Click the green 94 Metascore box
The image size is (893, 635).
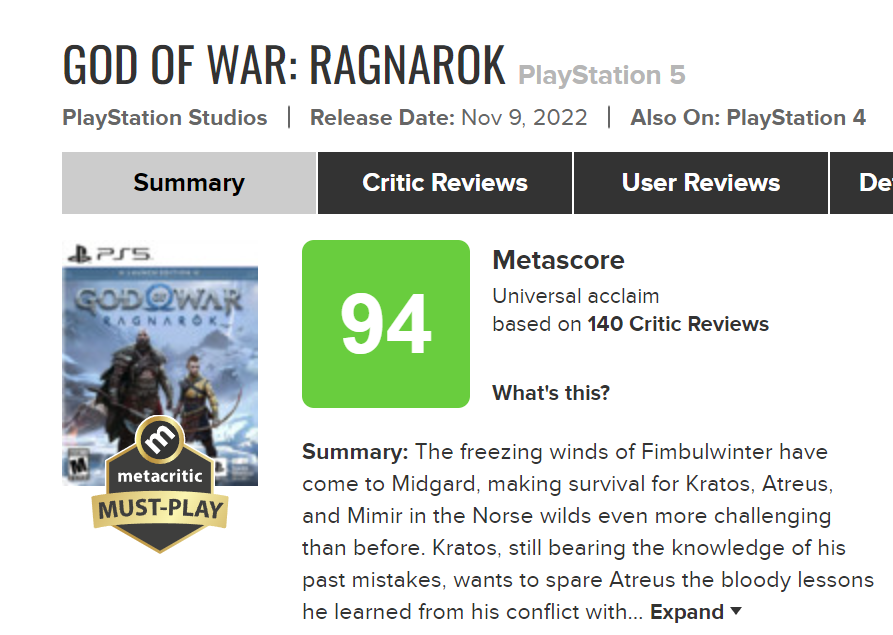pos(386,323)
